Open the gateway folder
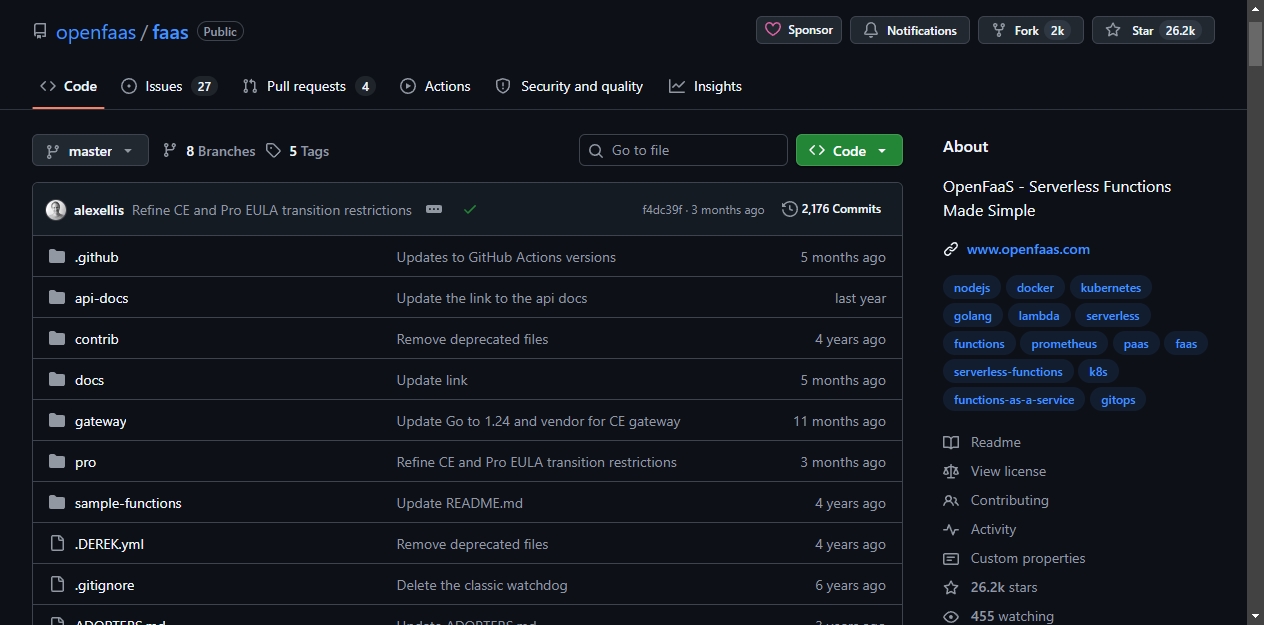 tap(100, 421)
